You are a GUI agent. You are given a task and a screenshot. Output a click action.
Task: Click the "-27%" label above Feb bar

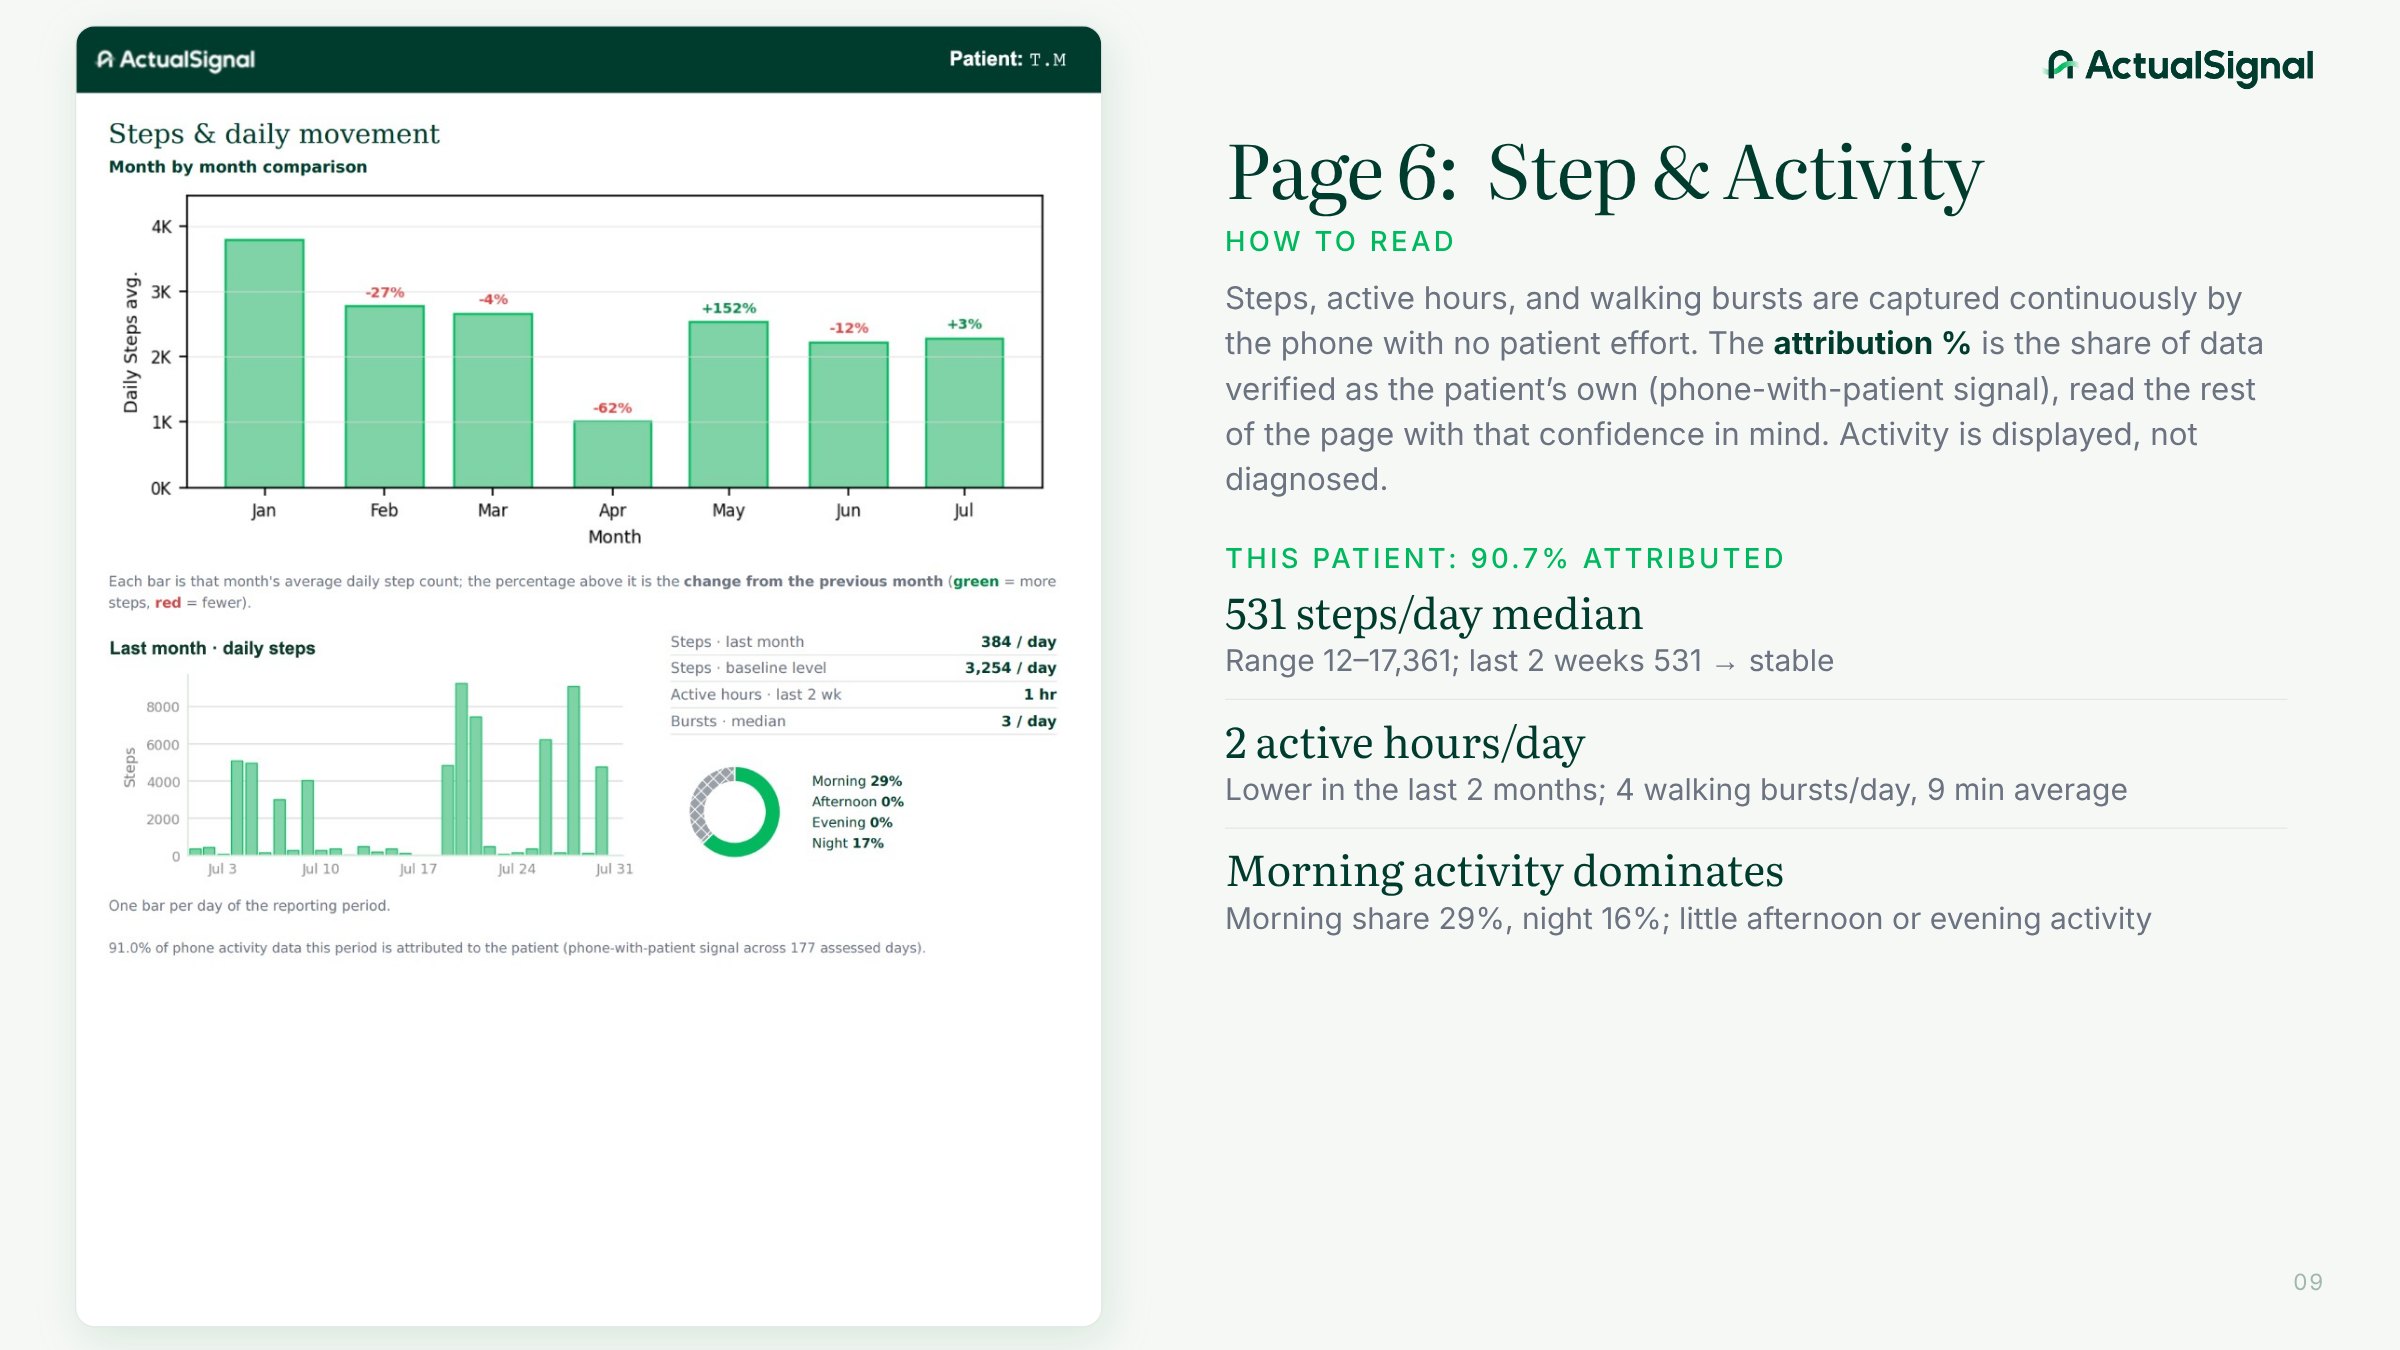click(x=385, y=292)
